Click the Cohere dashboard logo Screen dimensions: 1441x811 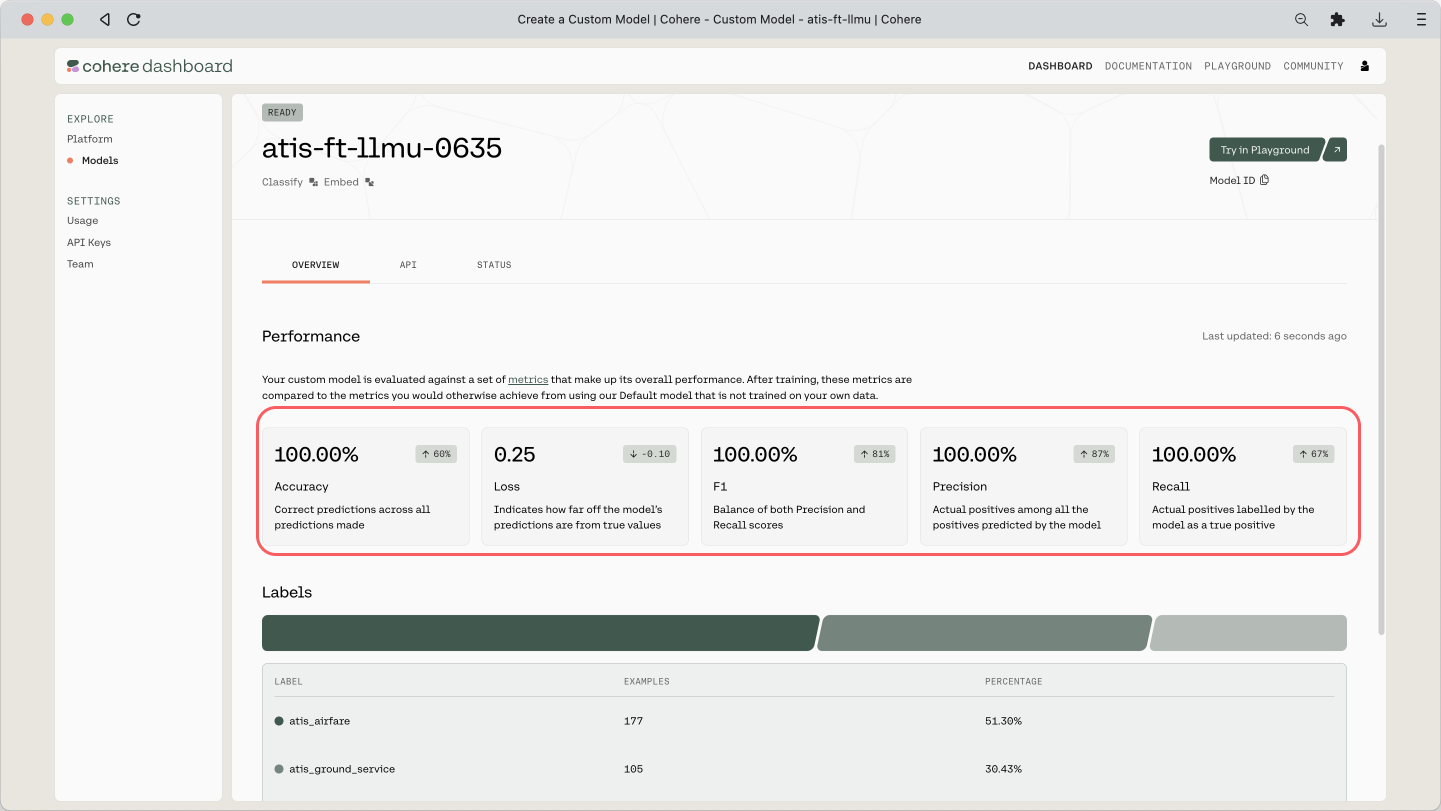[149, 66]
